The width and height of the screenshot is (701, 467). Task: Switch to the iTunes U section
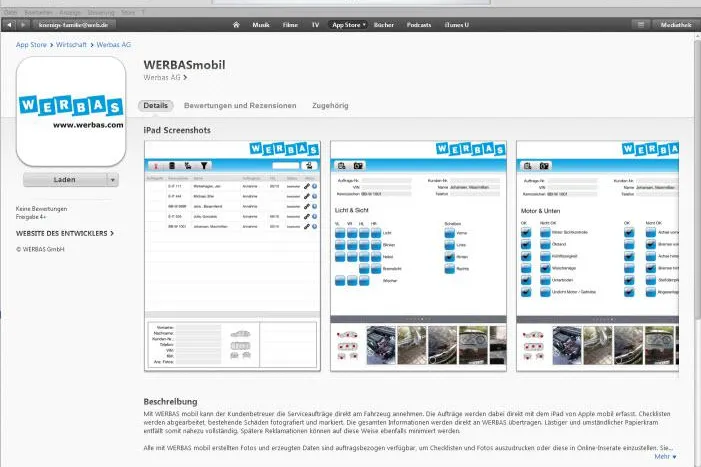(456, 25)
